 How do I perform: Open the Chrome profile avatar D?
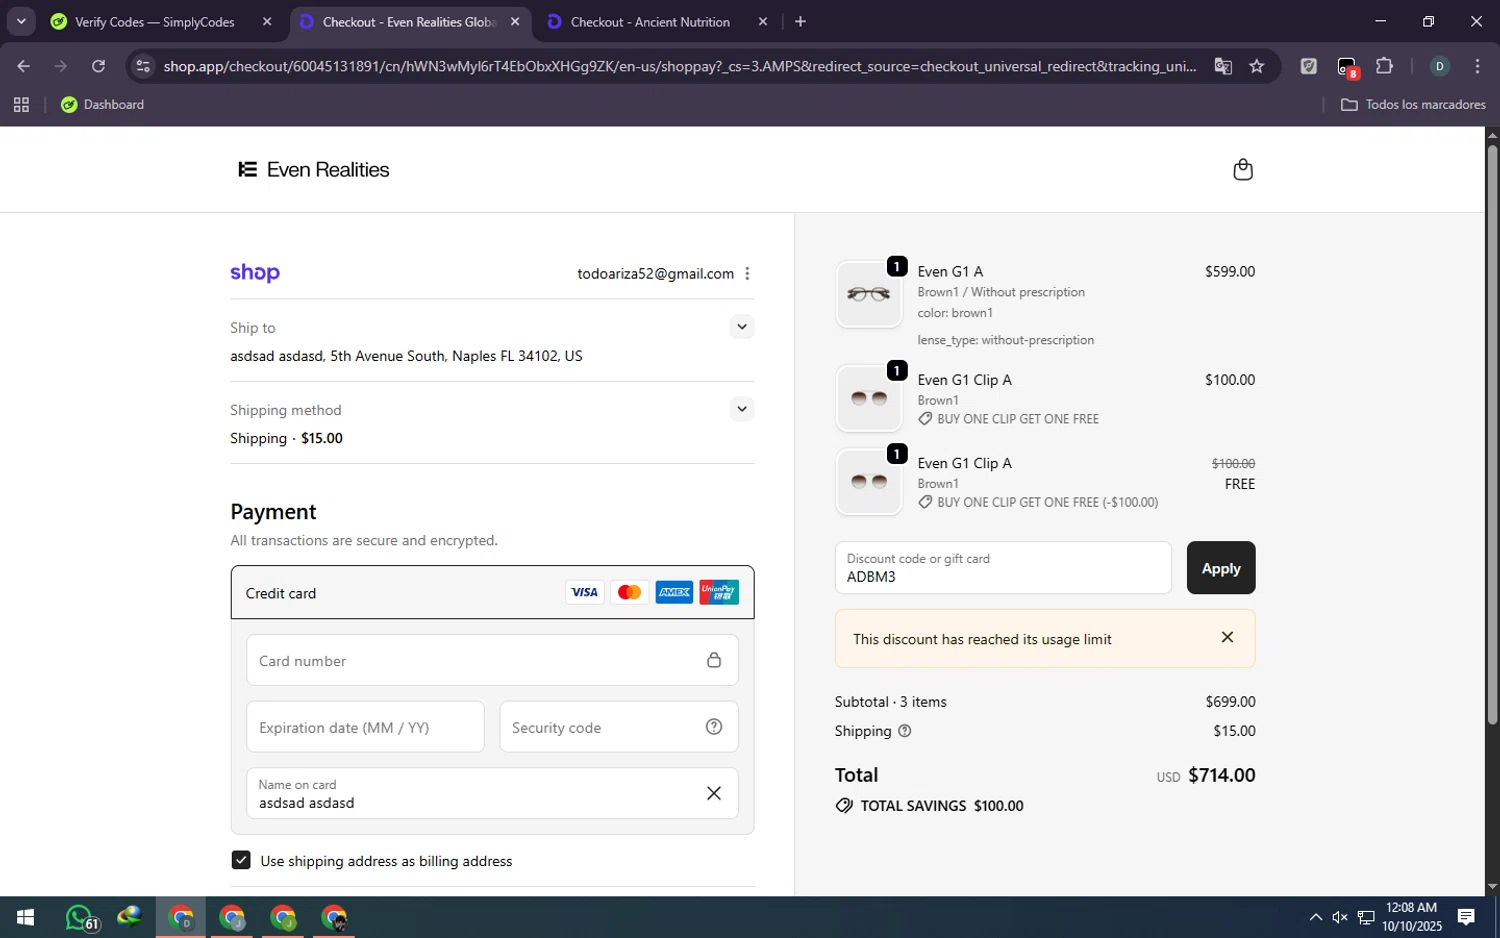pos(1440,66)
